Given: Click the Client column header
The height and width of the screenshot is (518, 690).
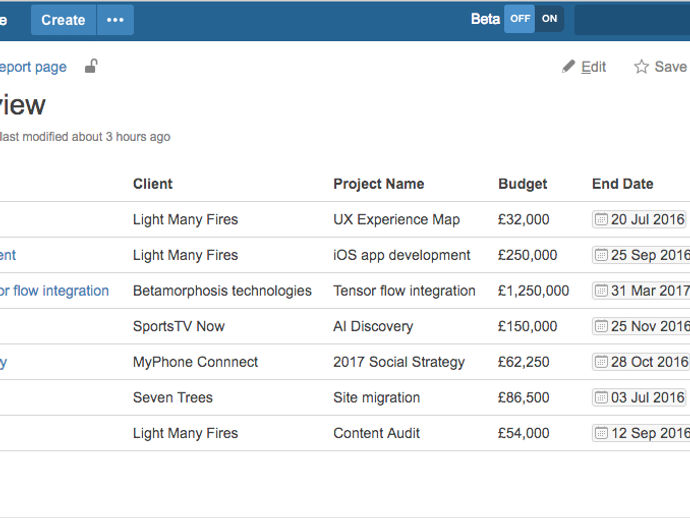Looking at the screenshot, I should pos(153,184).
